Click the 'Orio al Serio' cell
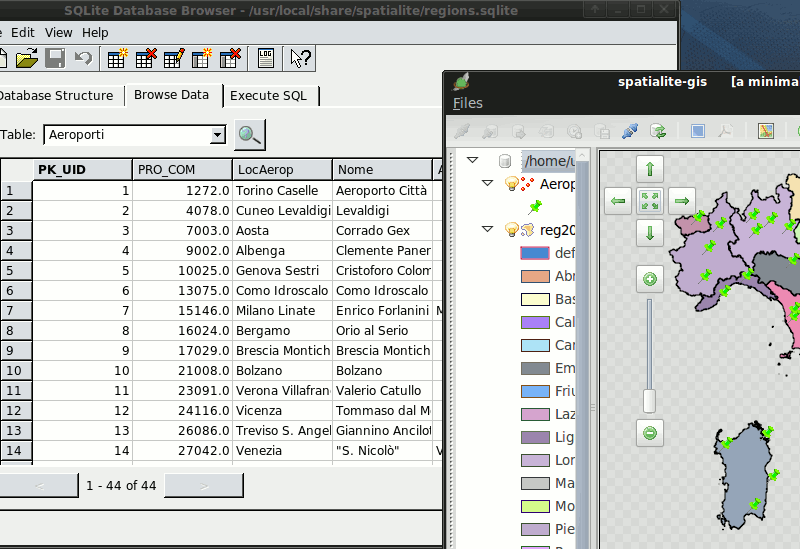 click(x=382, y=331)
